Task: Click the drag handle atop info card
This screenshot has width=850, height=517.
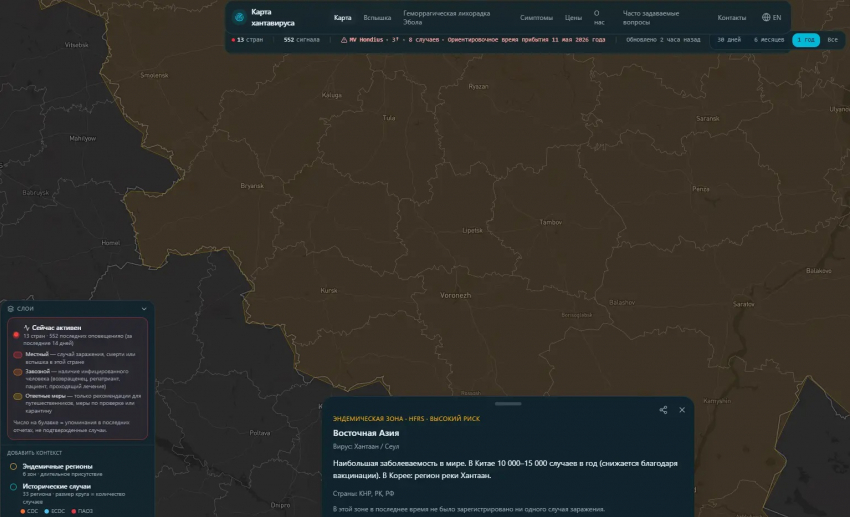Action: [x=508, y=403]
